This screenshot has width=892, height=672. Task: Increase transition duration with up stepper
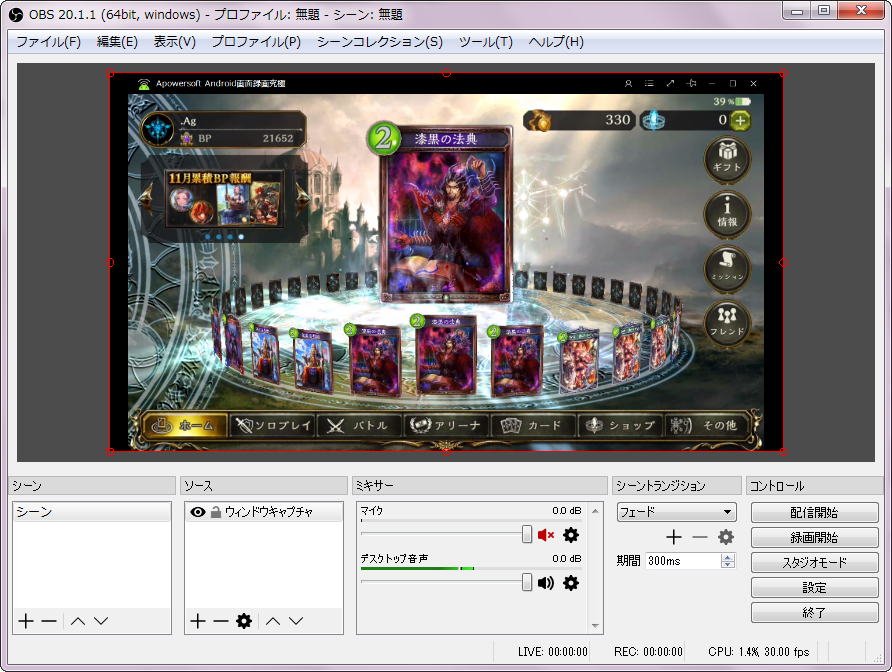tap(728, 557)
